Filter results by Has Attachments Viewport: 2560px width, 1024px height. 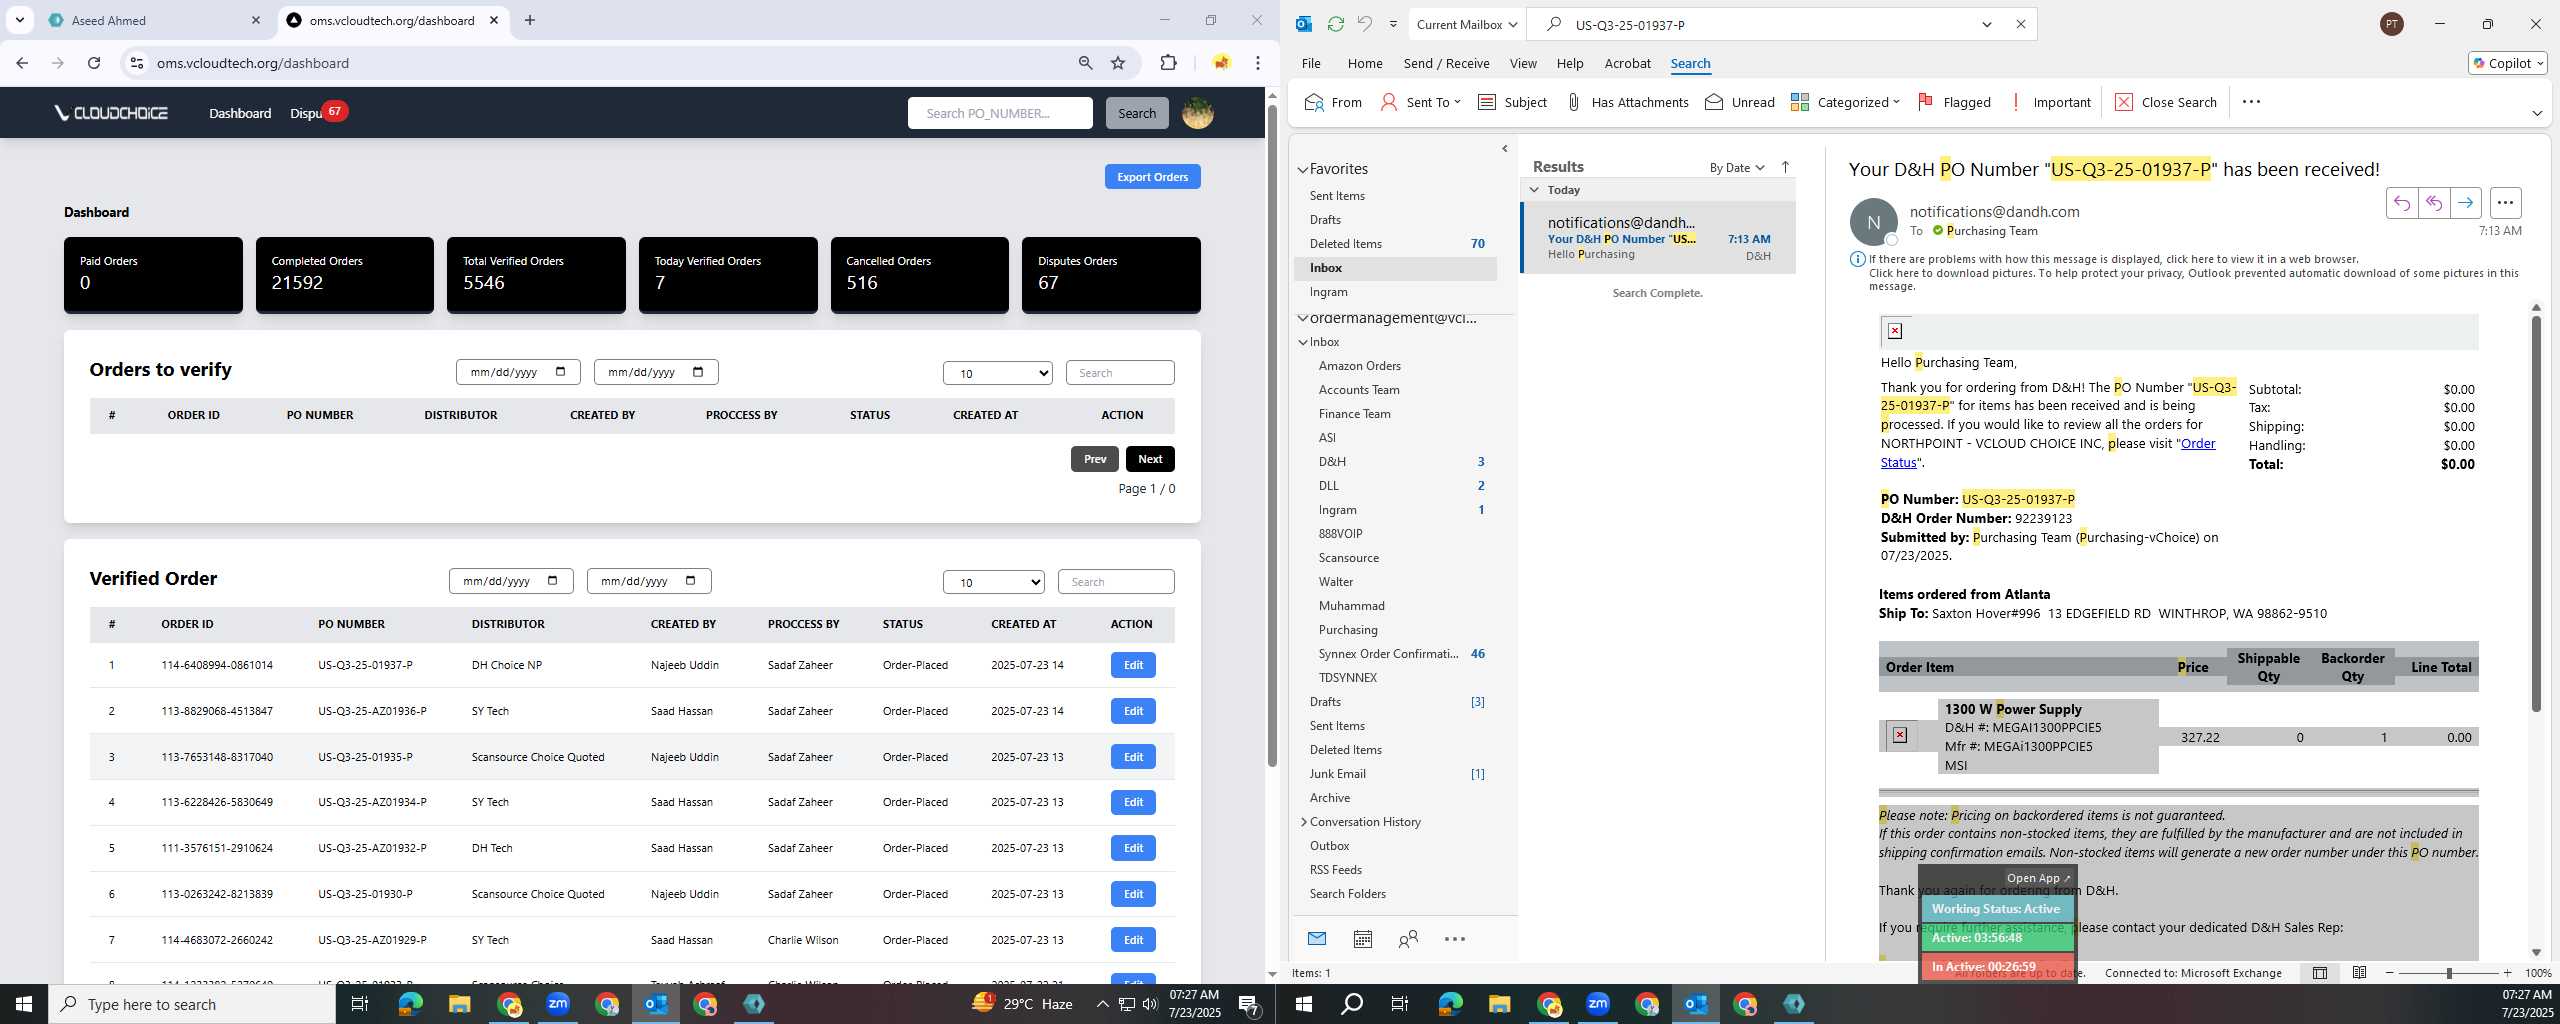point(1626,102)
